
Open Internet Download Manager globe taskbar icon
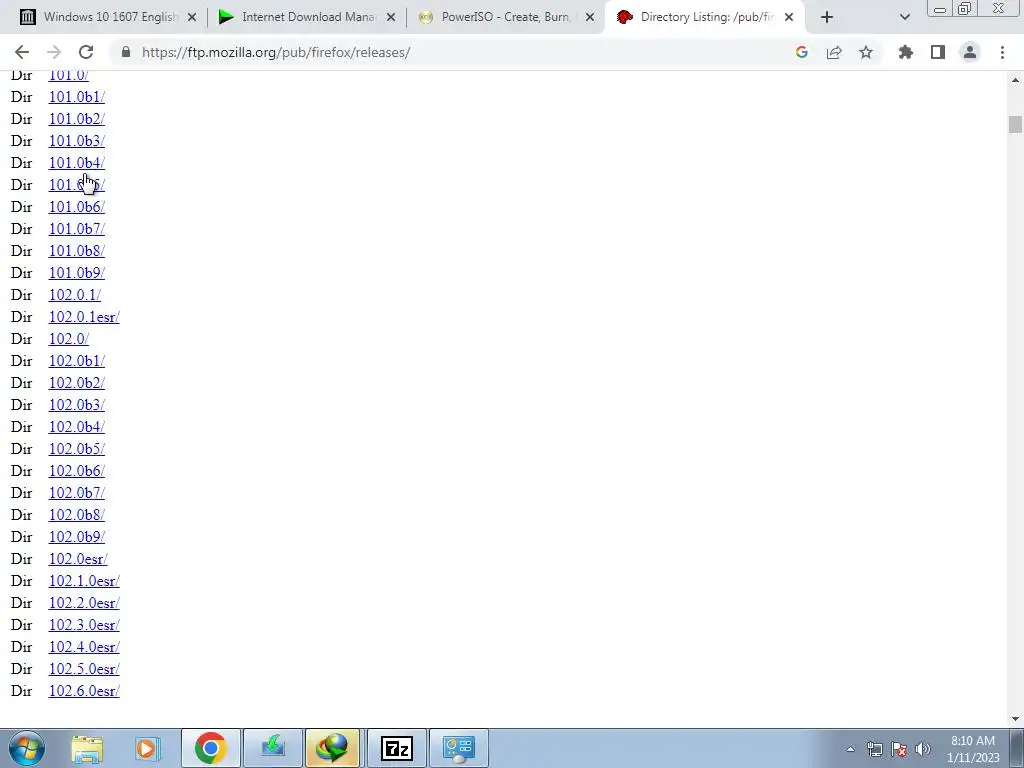click(332, 748)
